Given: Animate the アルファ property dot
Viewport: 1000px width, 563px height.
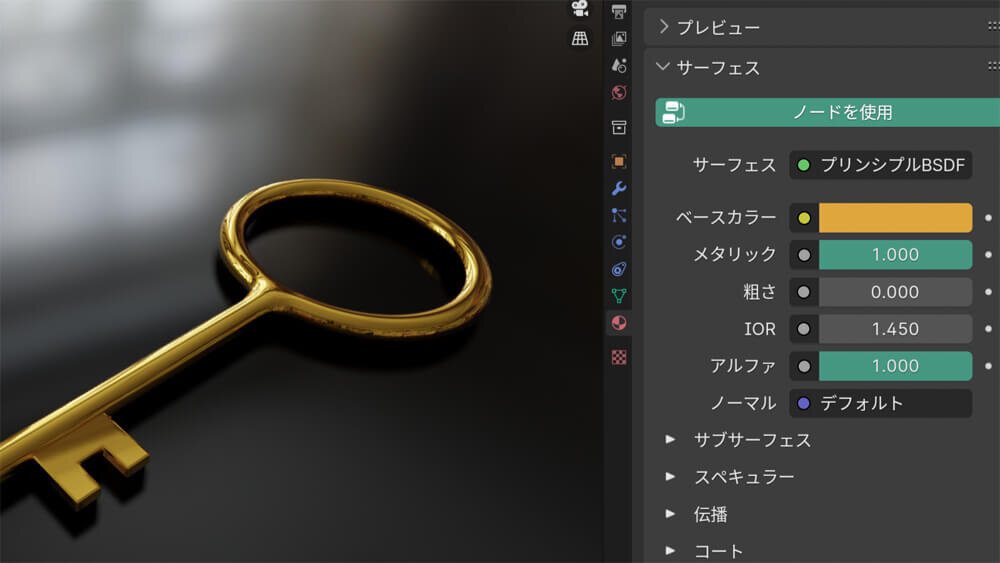Looking at the screenshot, I should [x=988, y=366].
